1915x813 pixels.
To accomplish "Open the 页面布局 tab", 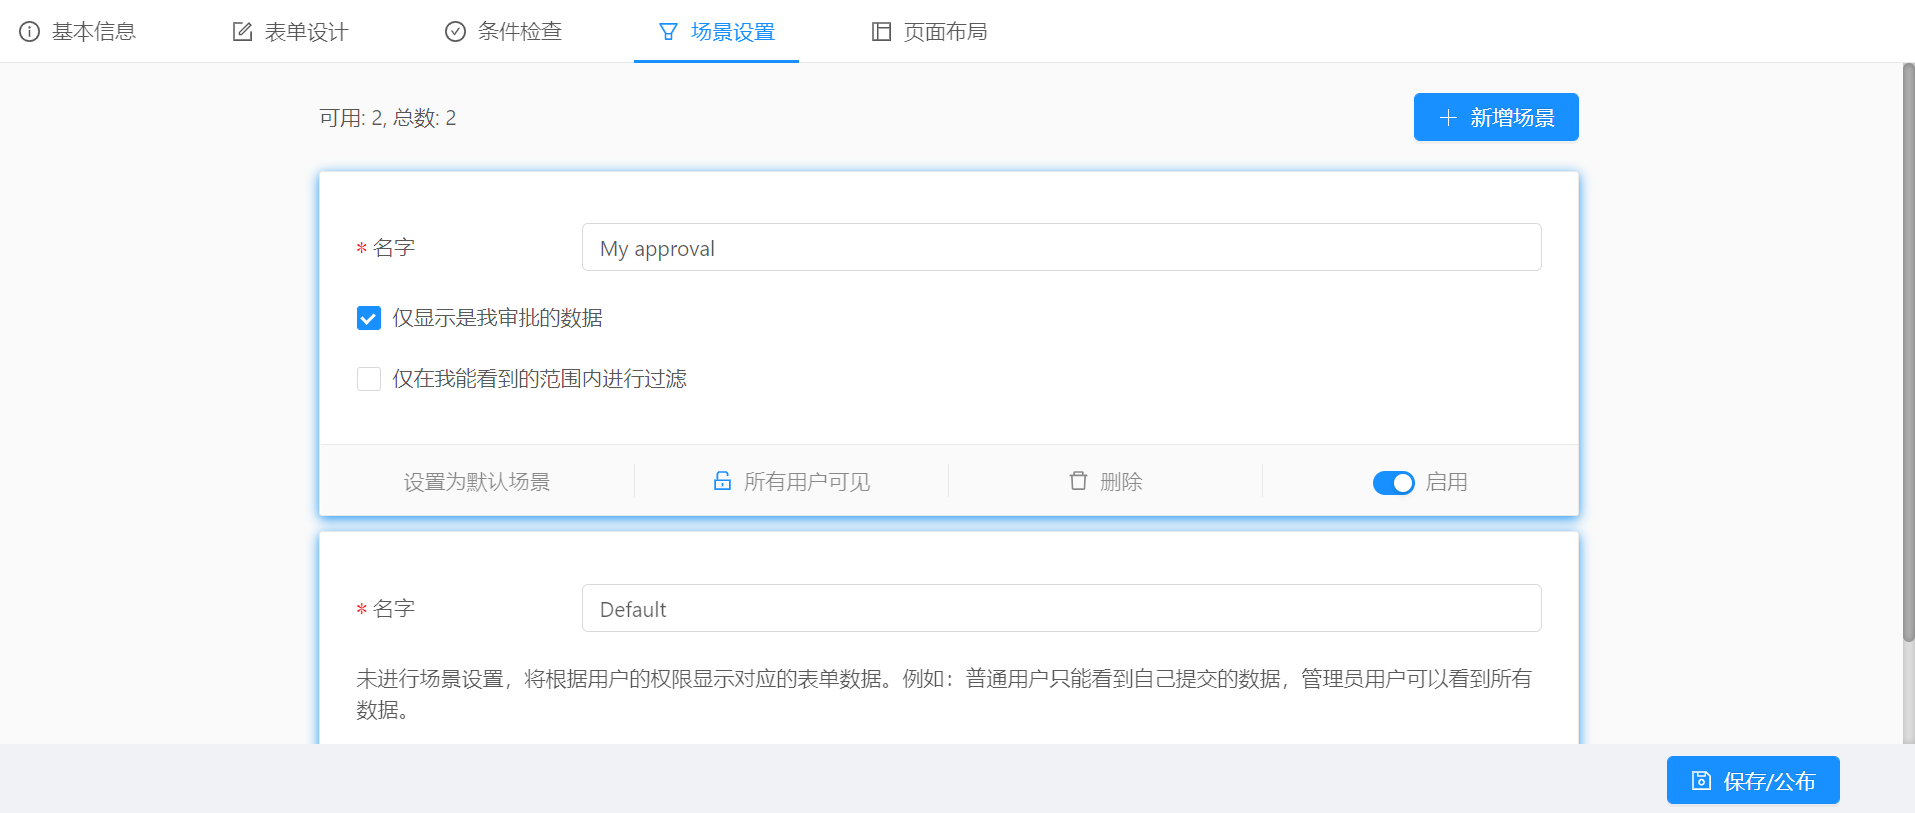I will click(x=945, y=32).
